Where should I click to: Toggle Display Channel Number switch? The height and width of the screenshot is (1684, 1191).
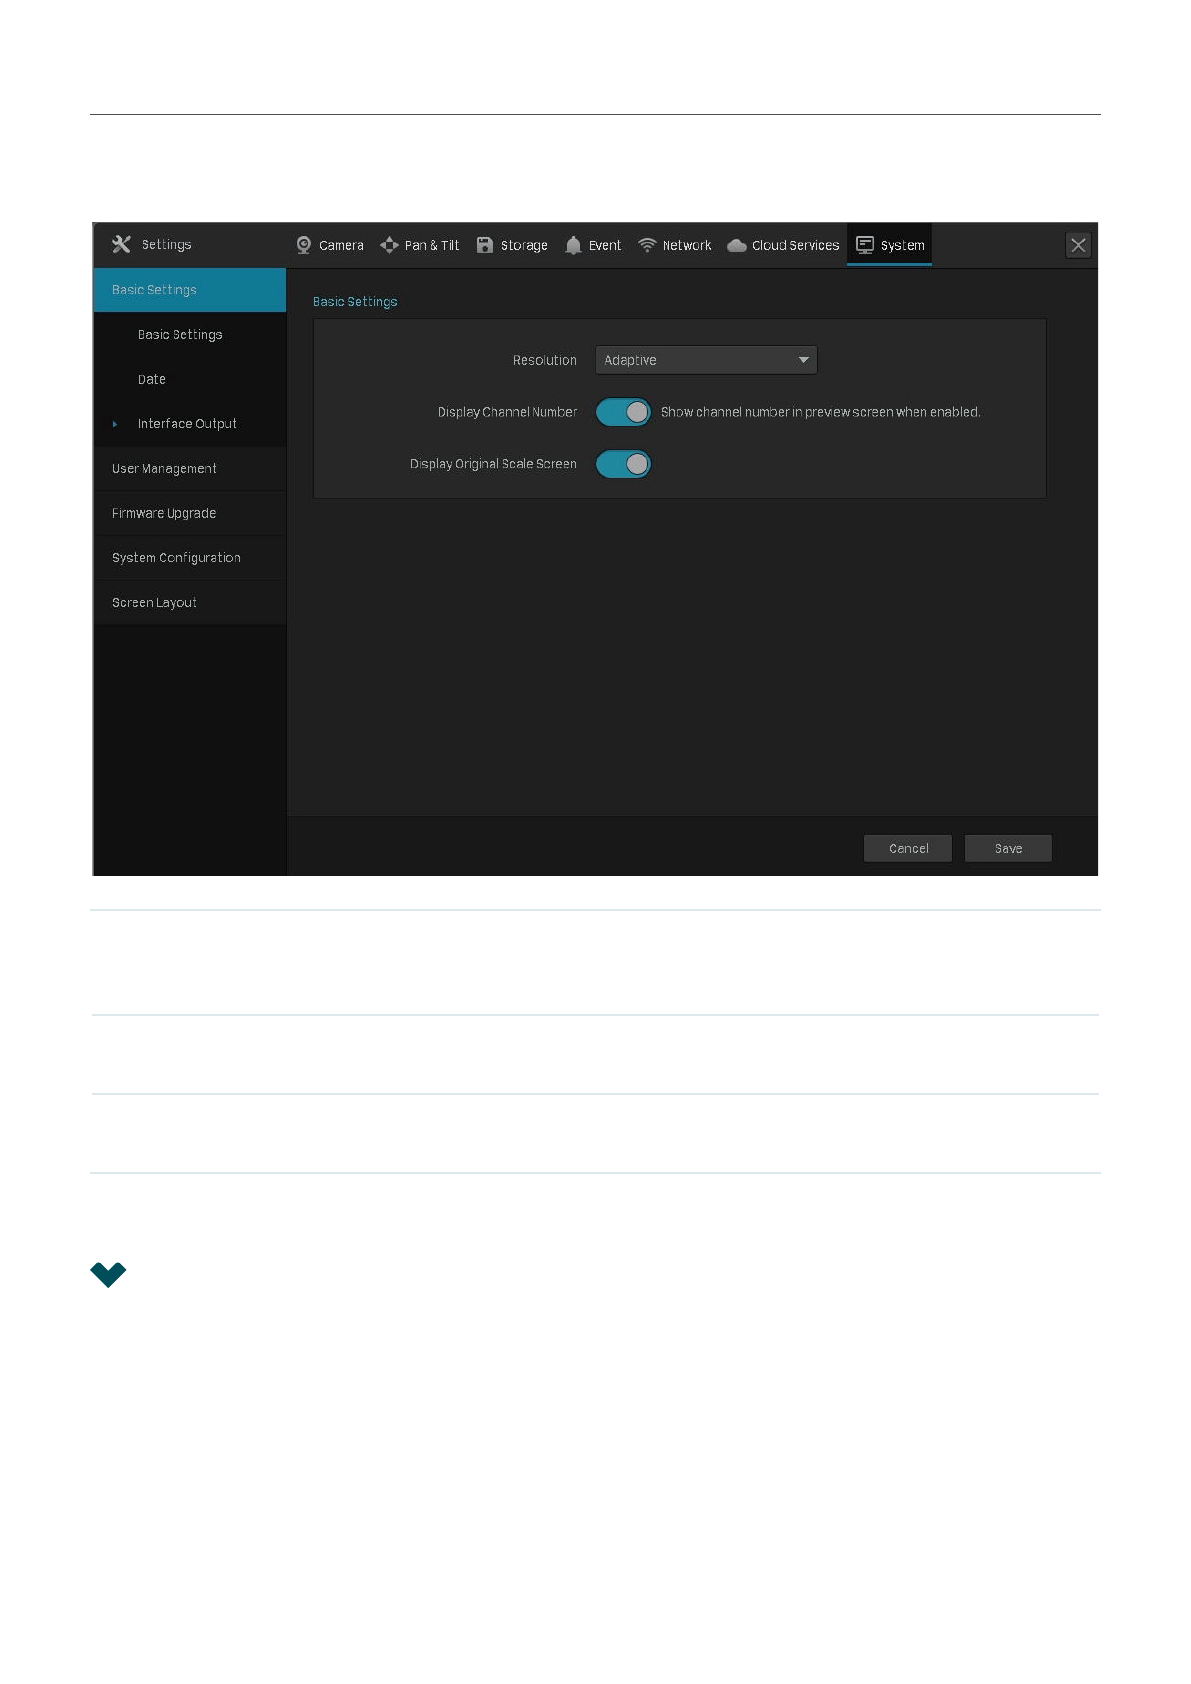point(623,412)
